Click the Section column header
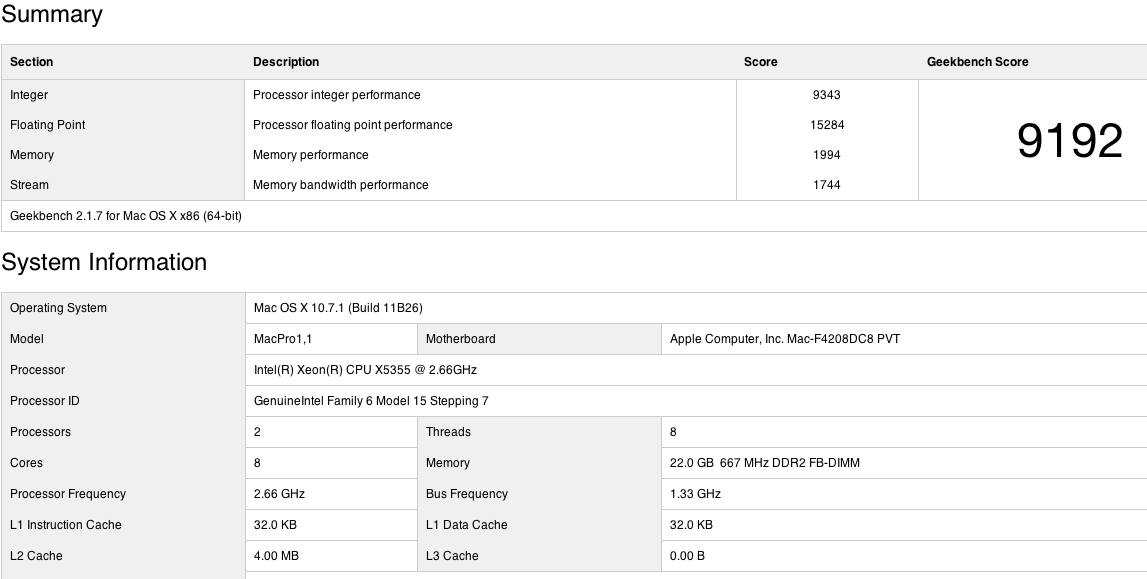The width and height of the screenshot is (1147, 579). [32, 62]
